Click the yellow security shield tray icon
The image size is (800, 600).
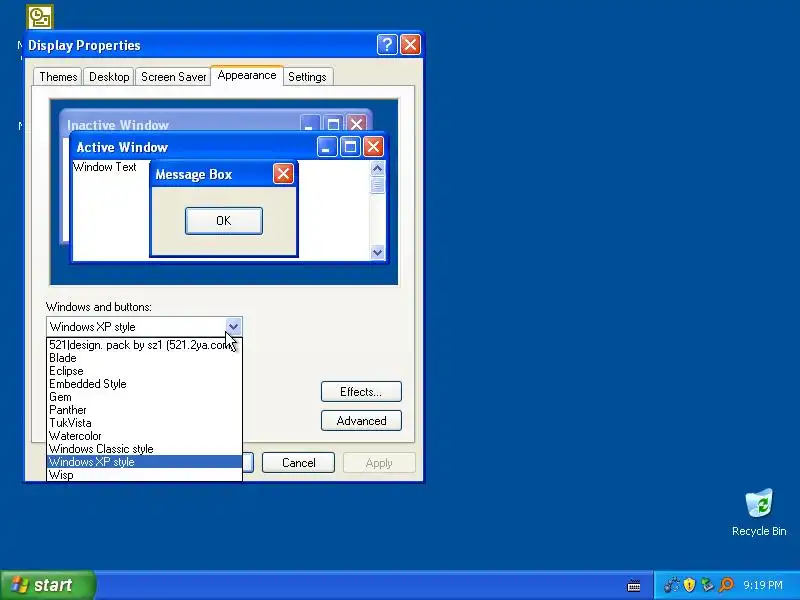[x=689, y=585]
